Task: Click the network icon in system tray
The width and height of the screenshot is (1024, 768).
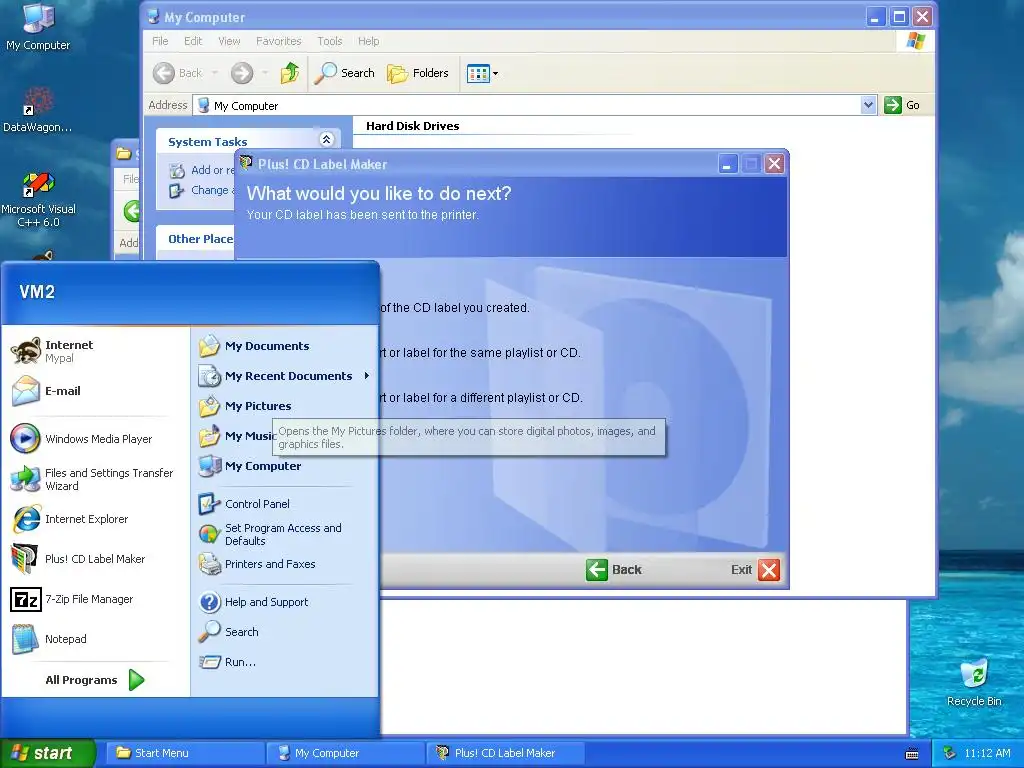Action: coord(950,754)
